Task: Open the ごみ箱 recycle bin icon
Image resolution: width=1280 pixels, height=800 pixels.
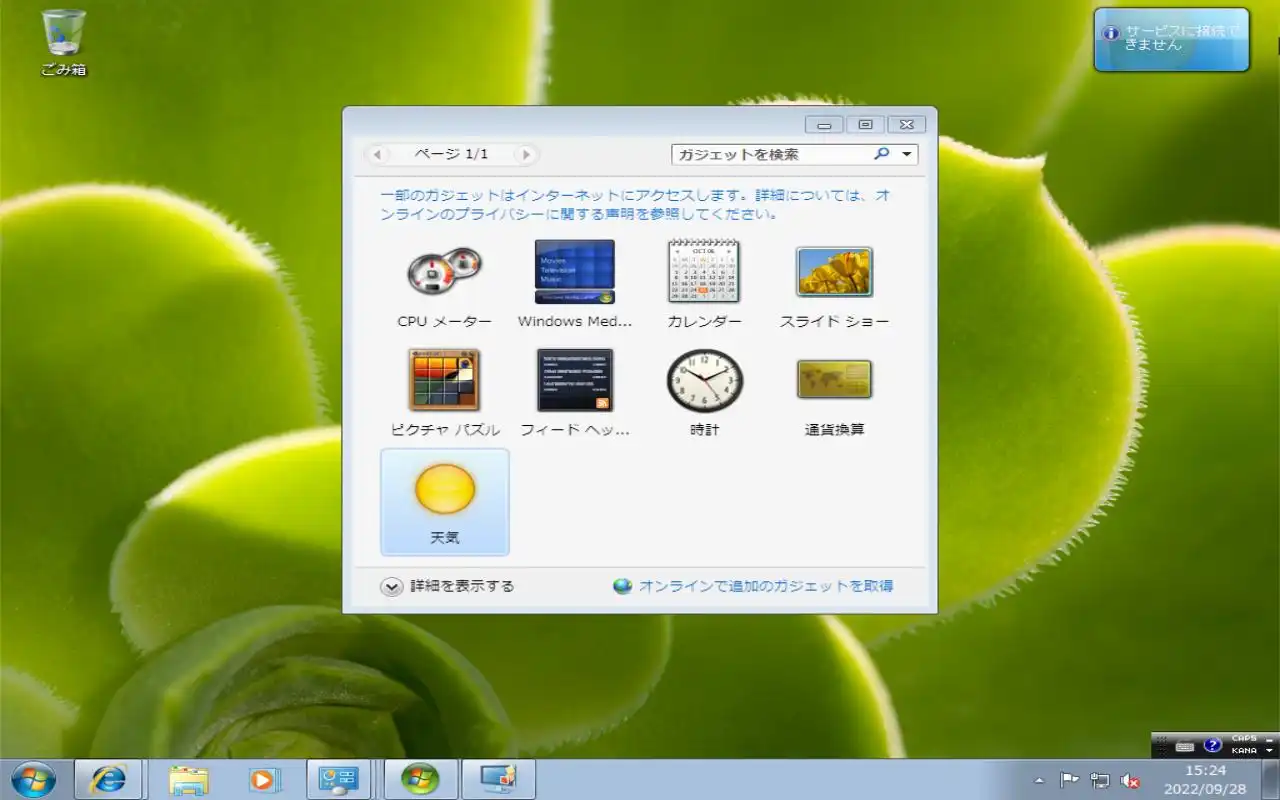Action: (x=64, y=43)
